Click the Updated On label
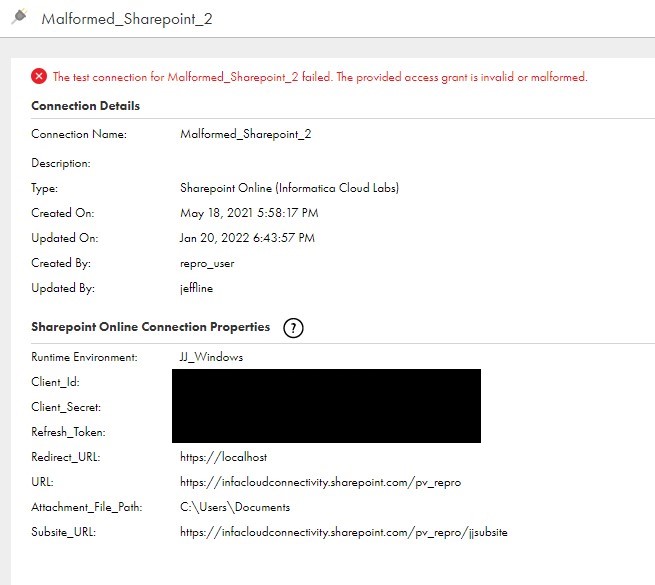 [x=65, y=238]
